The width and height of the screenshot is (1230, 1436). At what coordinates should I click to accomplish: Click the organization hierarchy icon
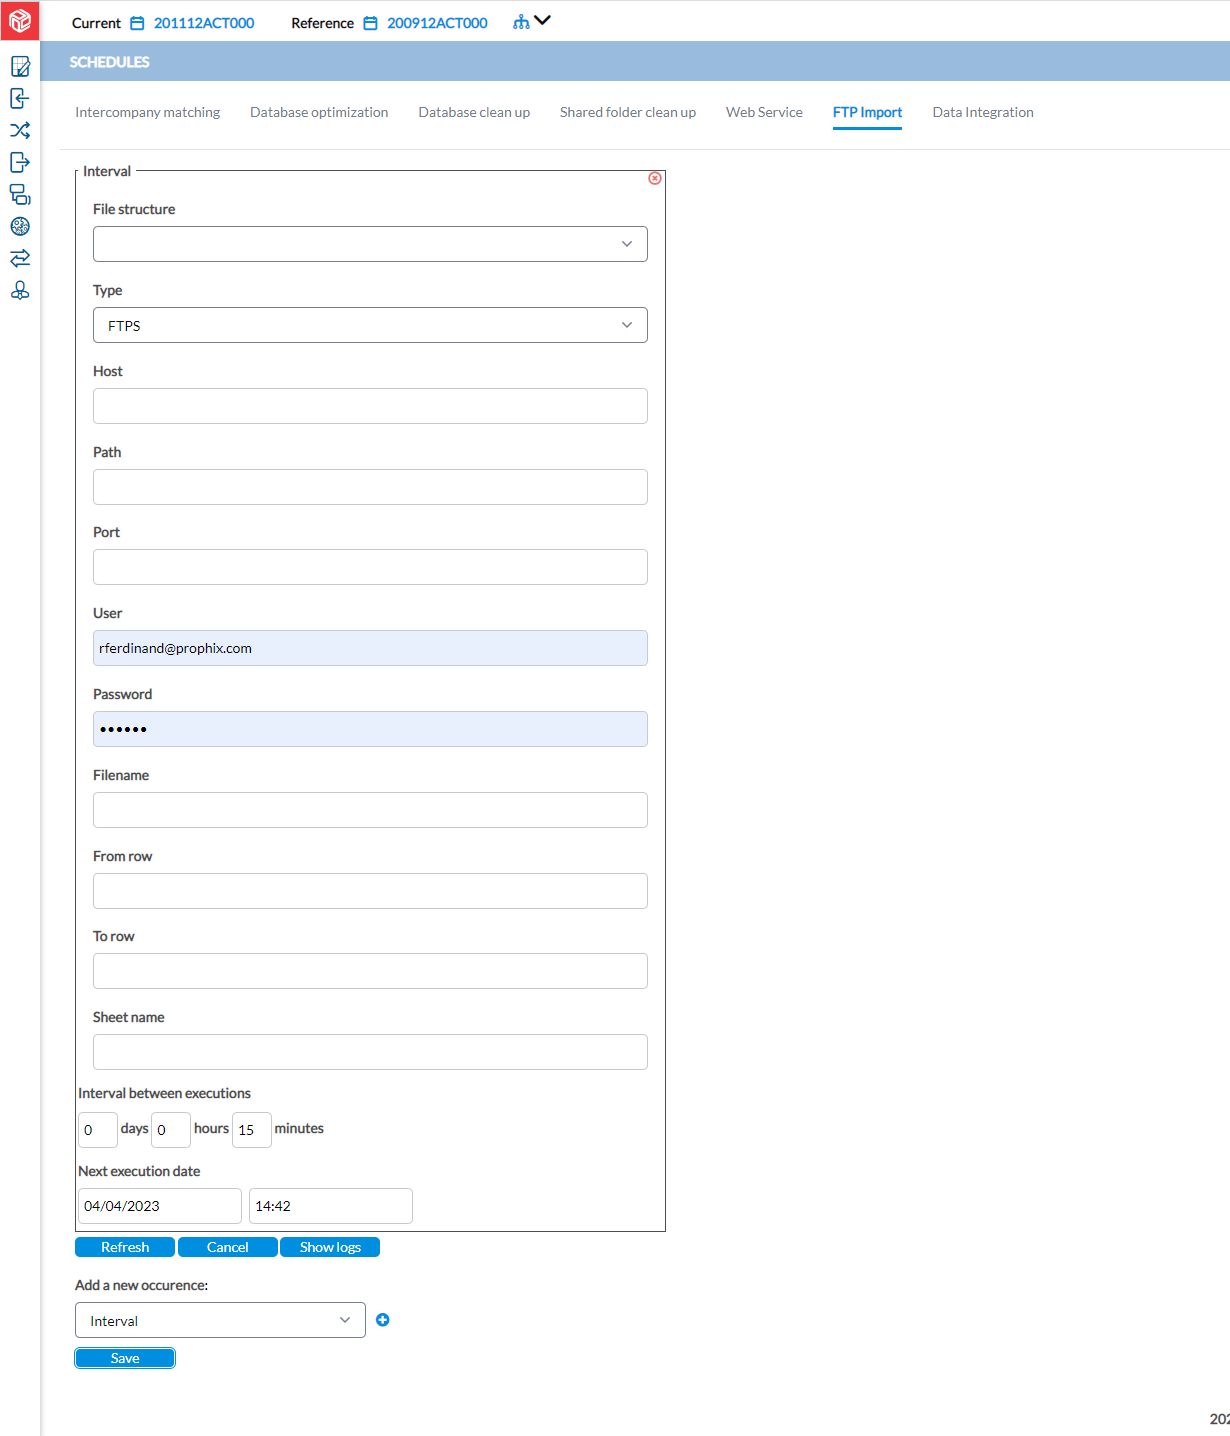pyautogui.click(x=521, y=22)
